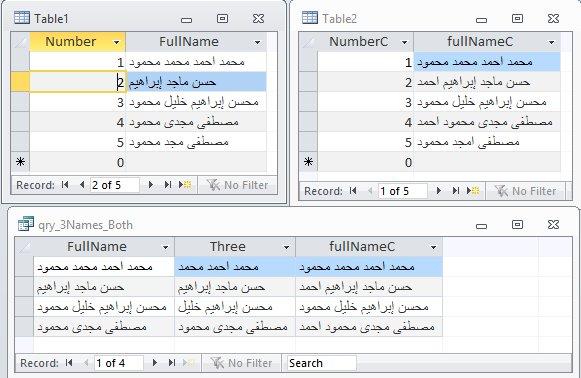Select row 4 selector in Table1
This screenshot has width=581, height=378.
[20, 122]
